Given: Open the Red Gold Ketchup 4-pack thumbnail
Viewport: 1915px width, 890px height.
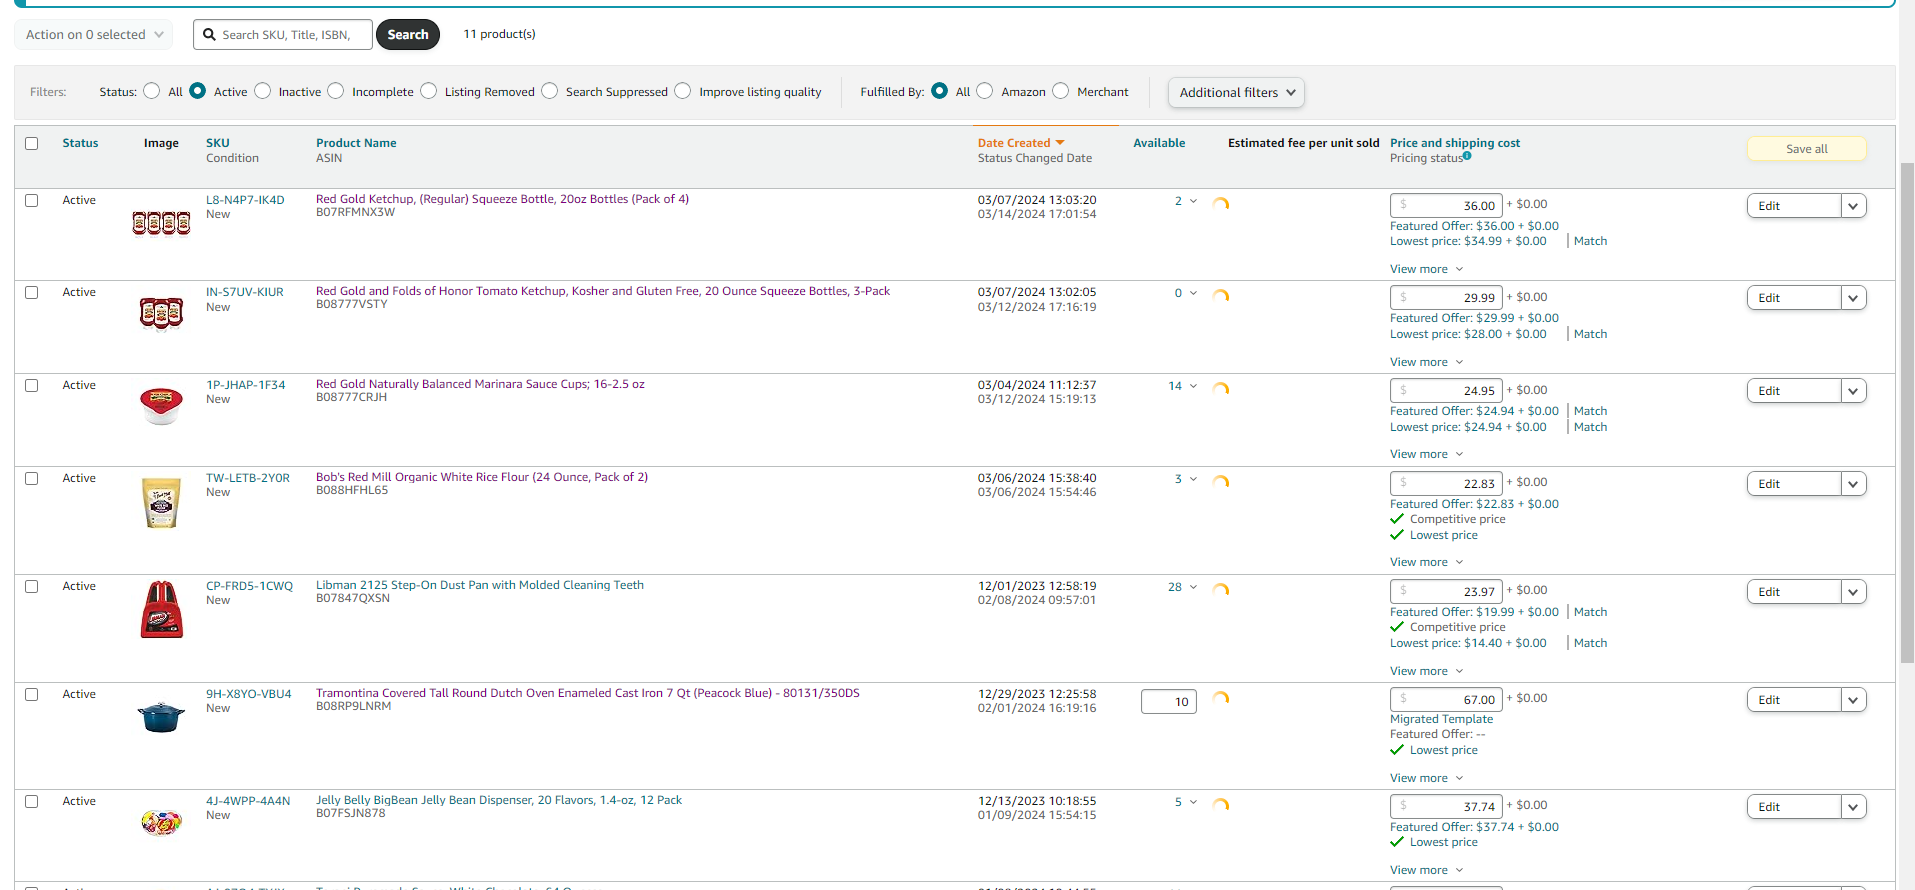Looking at the screenshot, I should click(x=161, y=223).
